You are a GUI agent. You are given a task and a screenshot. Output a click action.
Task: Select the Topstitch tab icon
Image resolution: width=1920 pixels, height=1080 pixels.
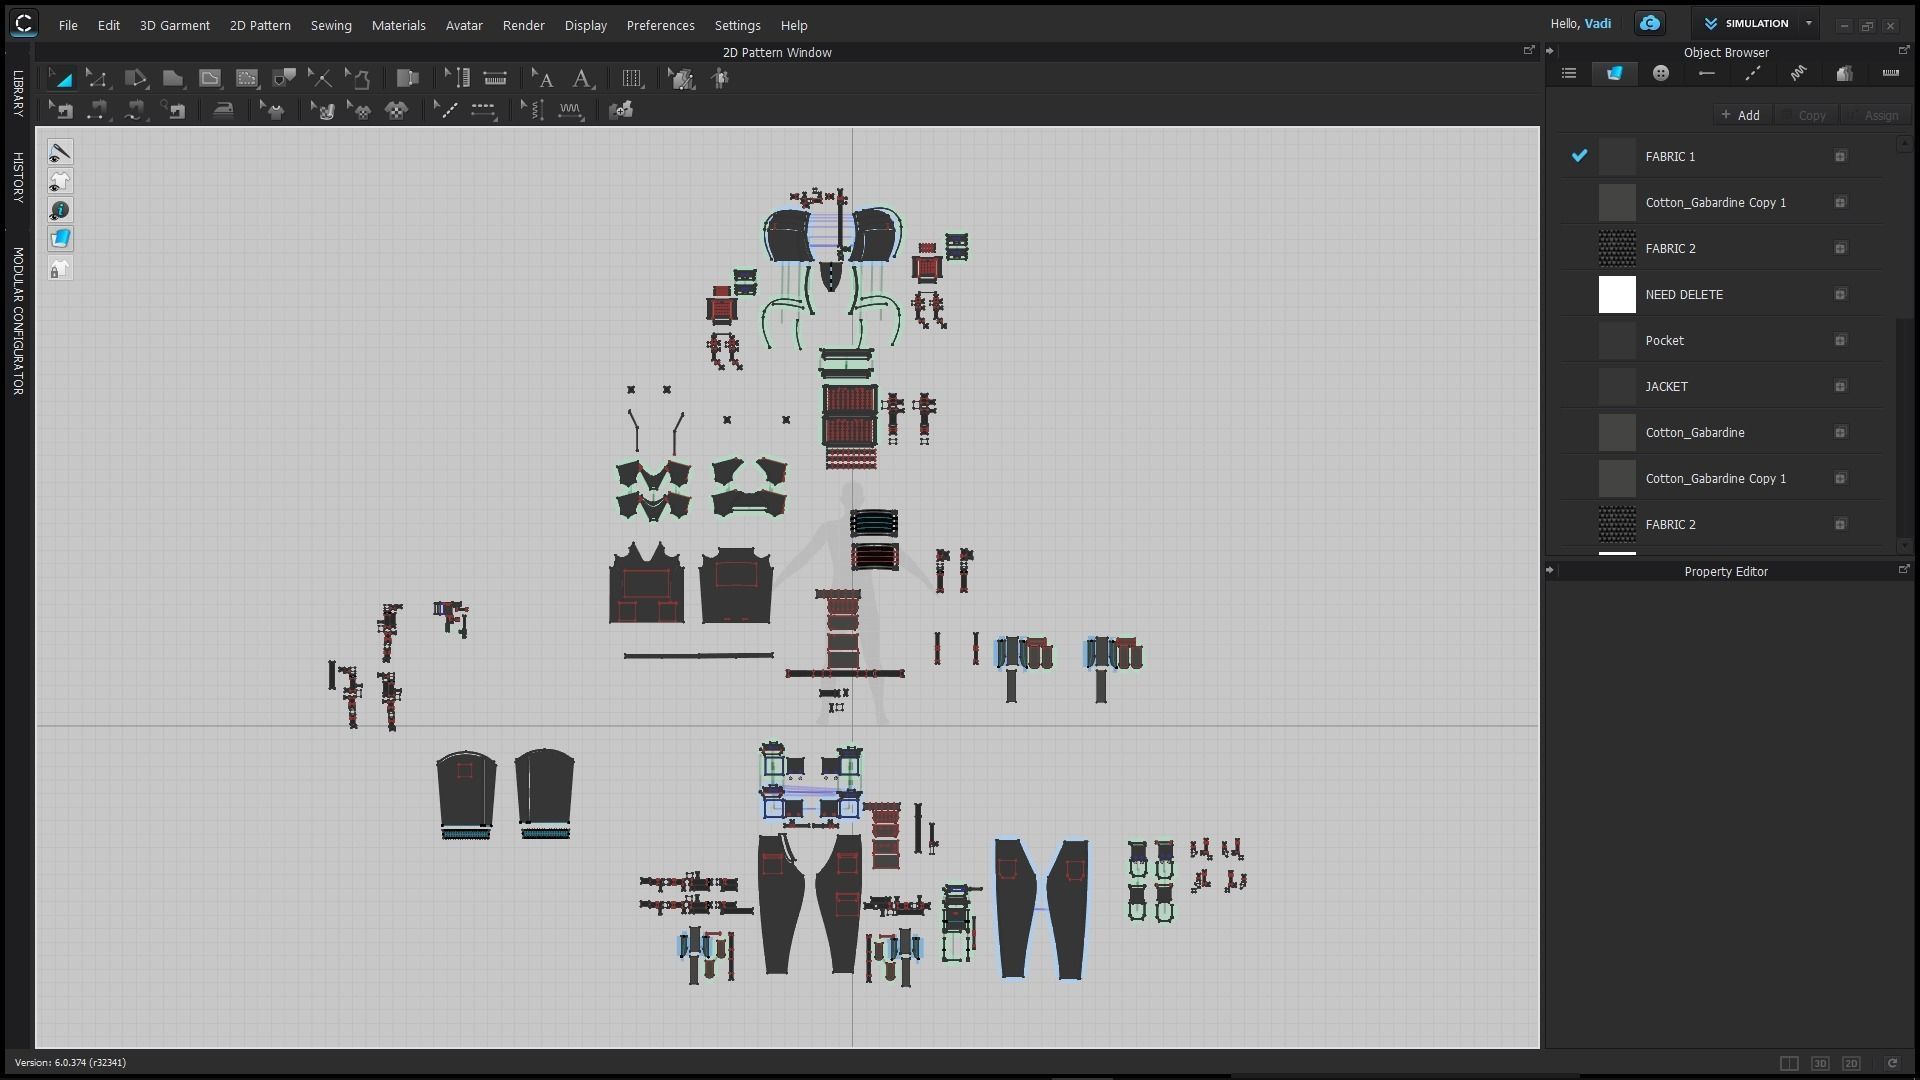pyautogui.click(x=1753, y=73)
